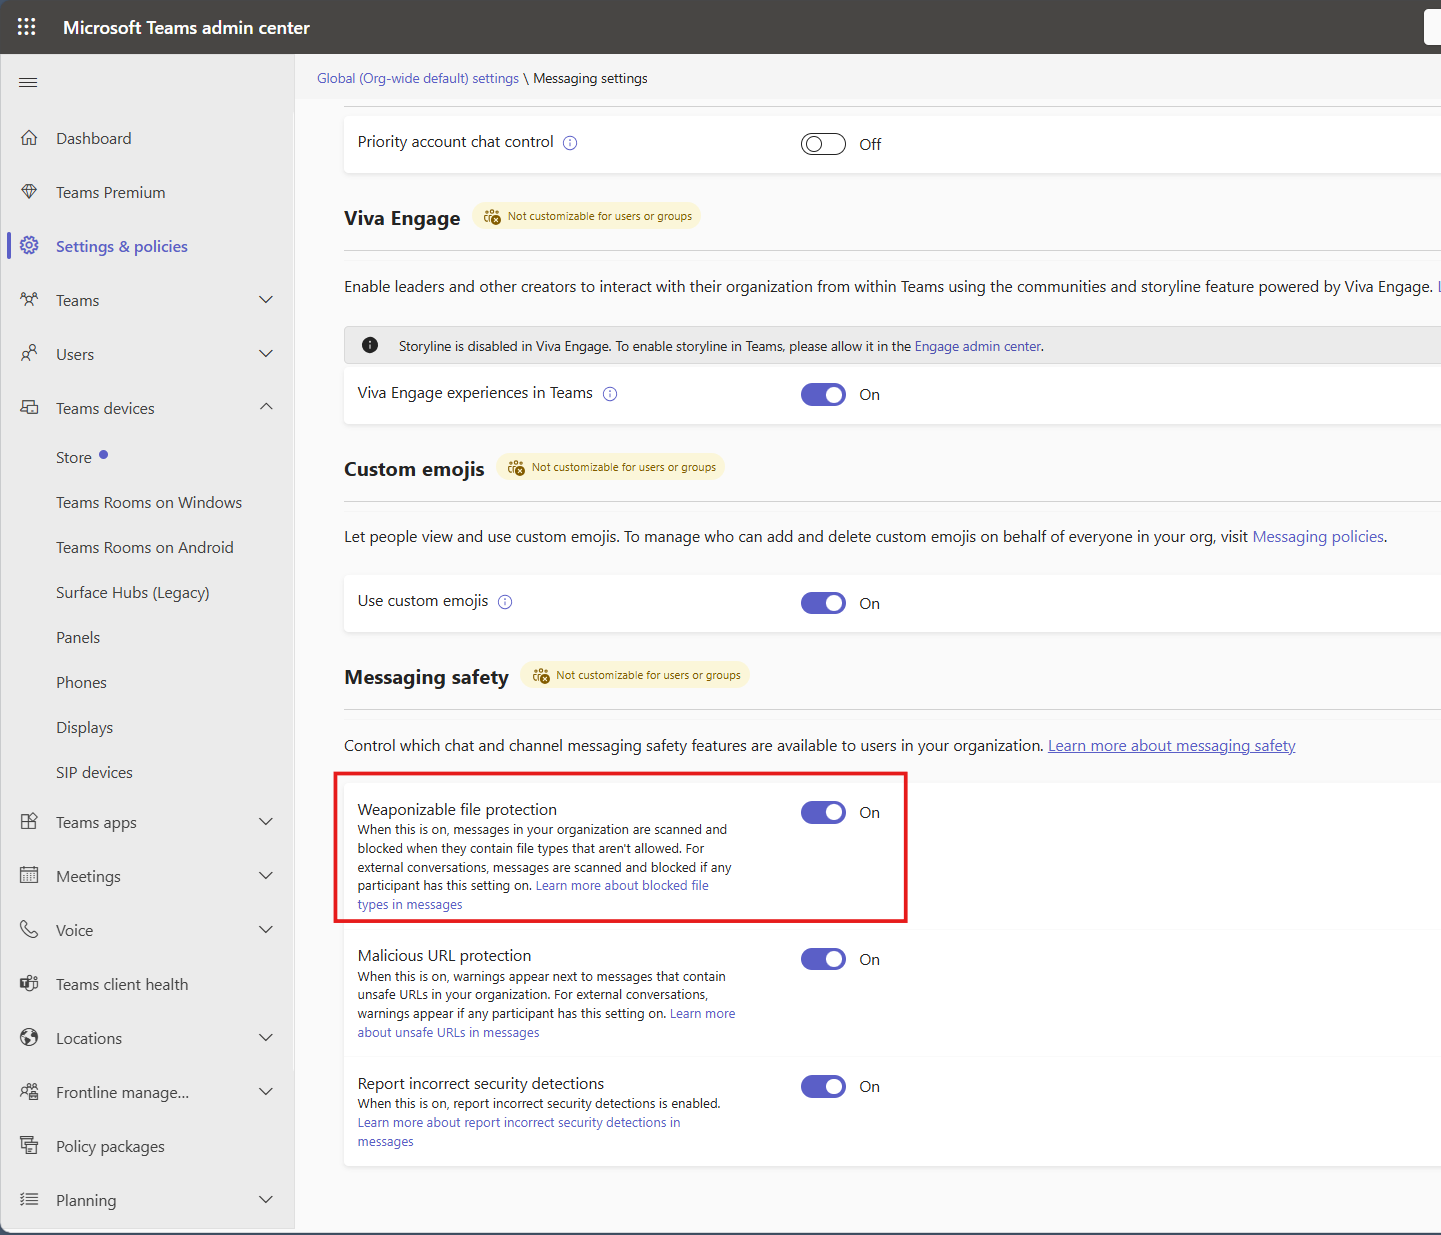Toggle Malicious URL protection off
Viewport: 1441px width, 1235px height.
click(823, 959)
